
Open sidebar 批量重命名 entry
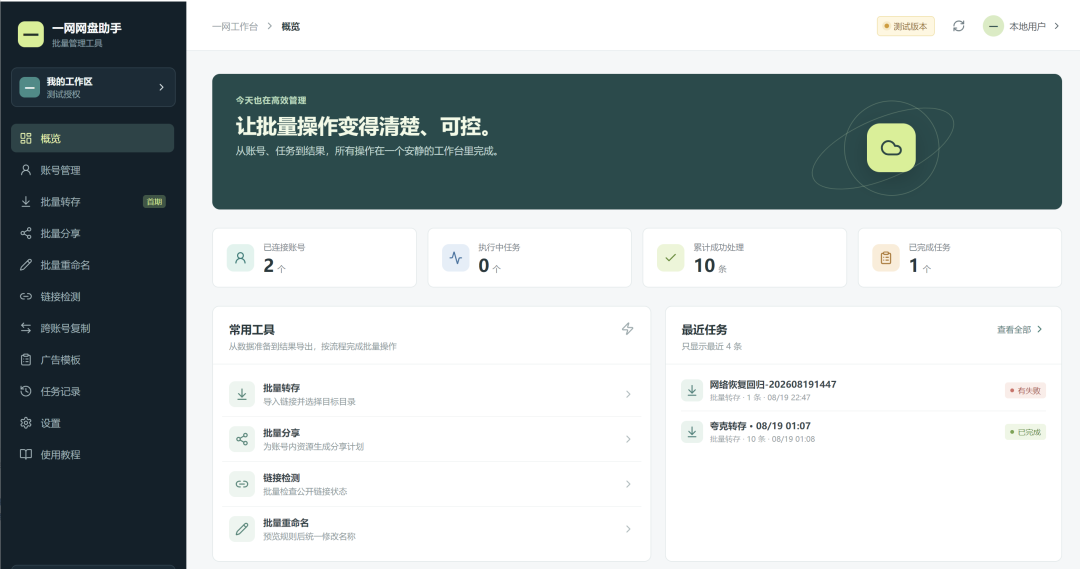click(x=93, y=265)
